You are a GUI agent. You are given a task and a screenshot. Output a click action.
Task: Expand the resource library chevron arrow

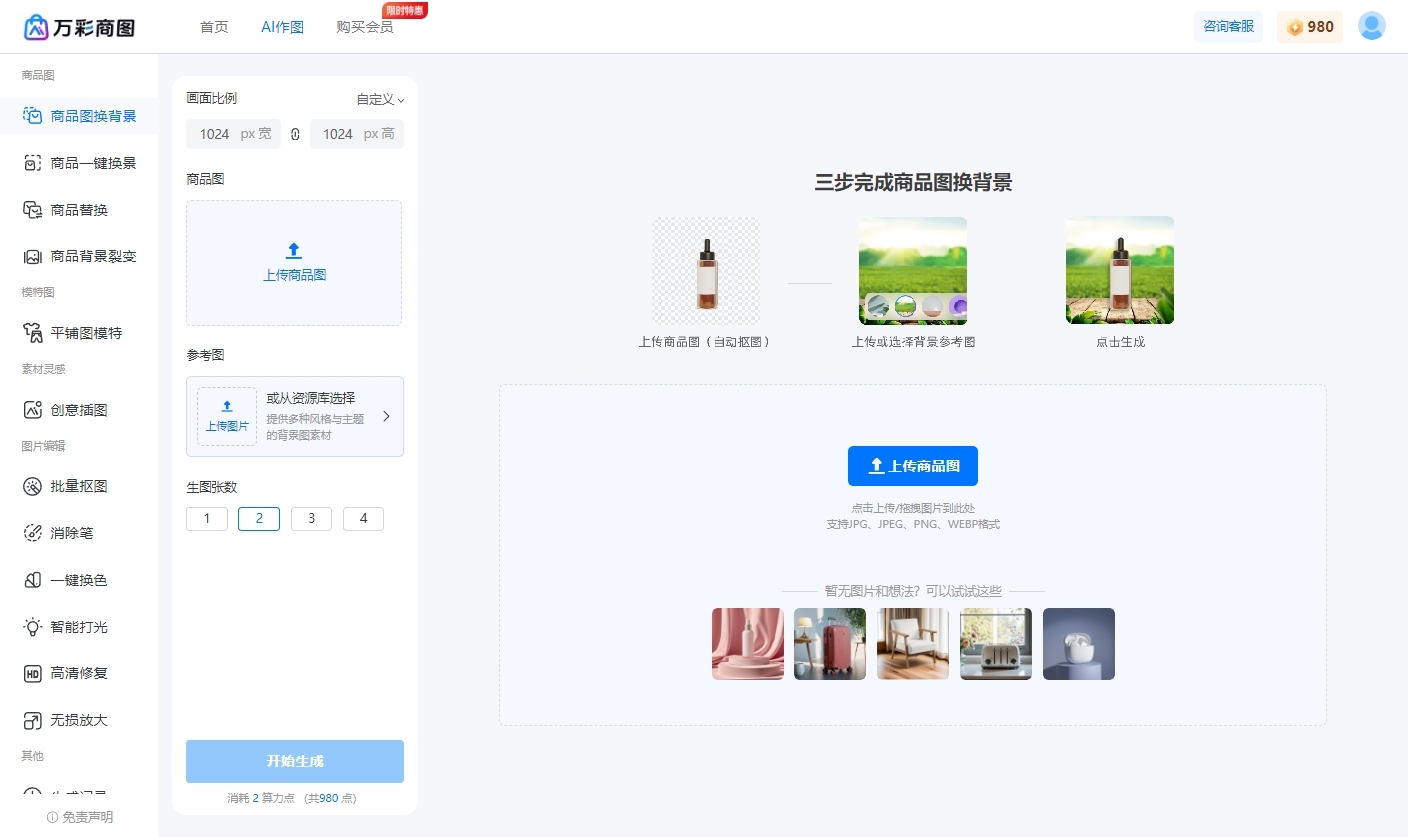pos(387,416)
